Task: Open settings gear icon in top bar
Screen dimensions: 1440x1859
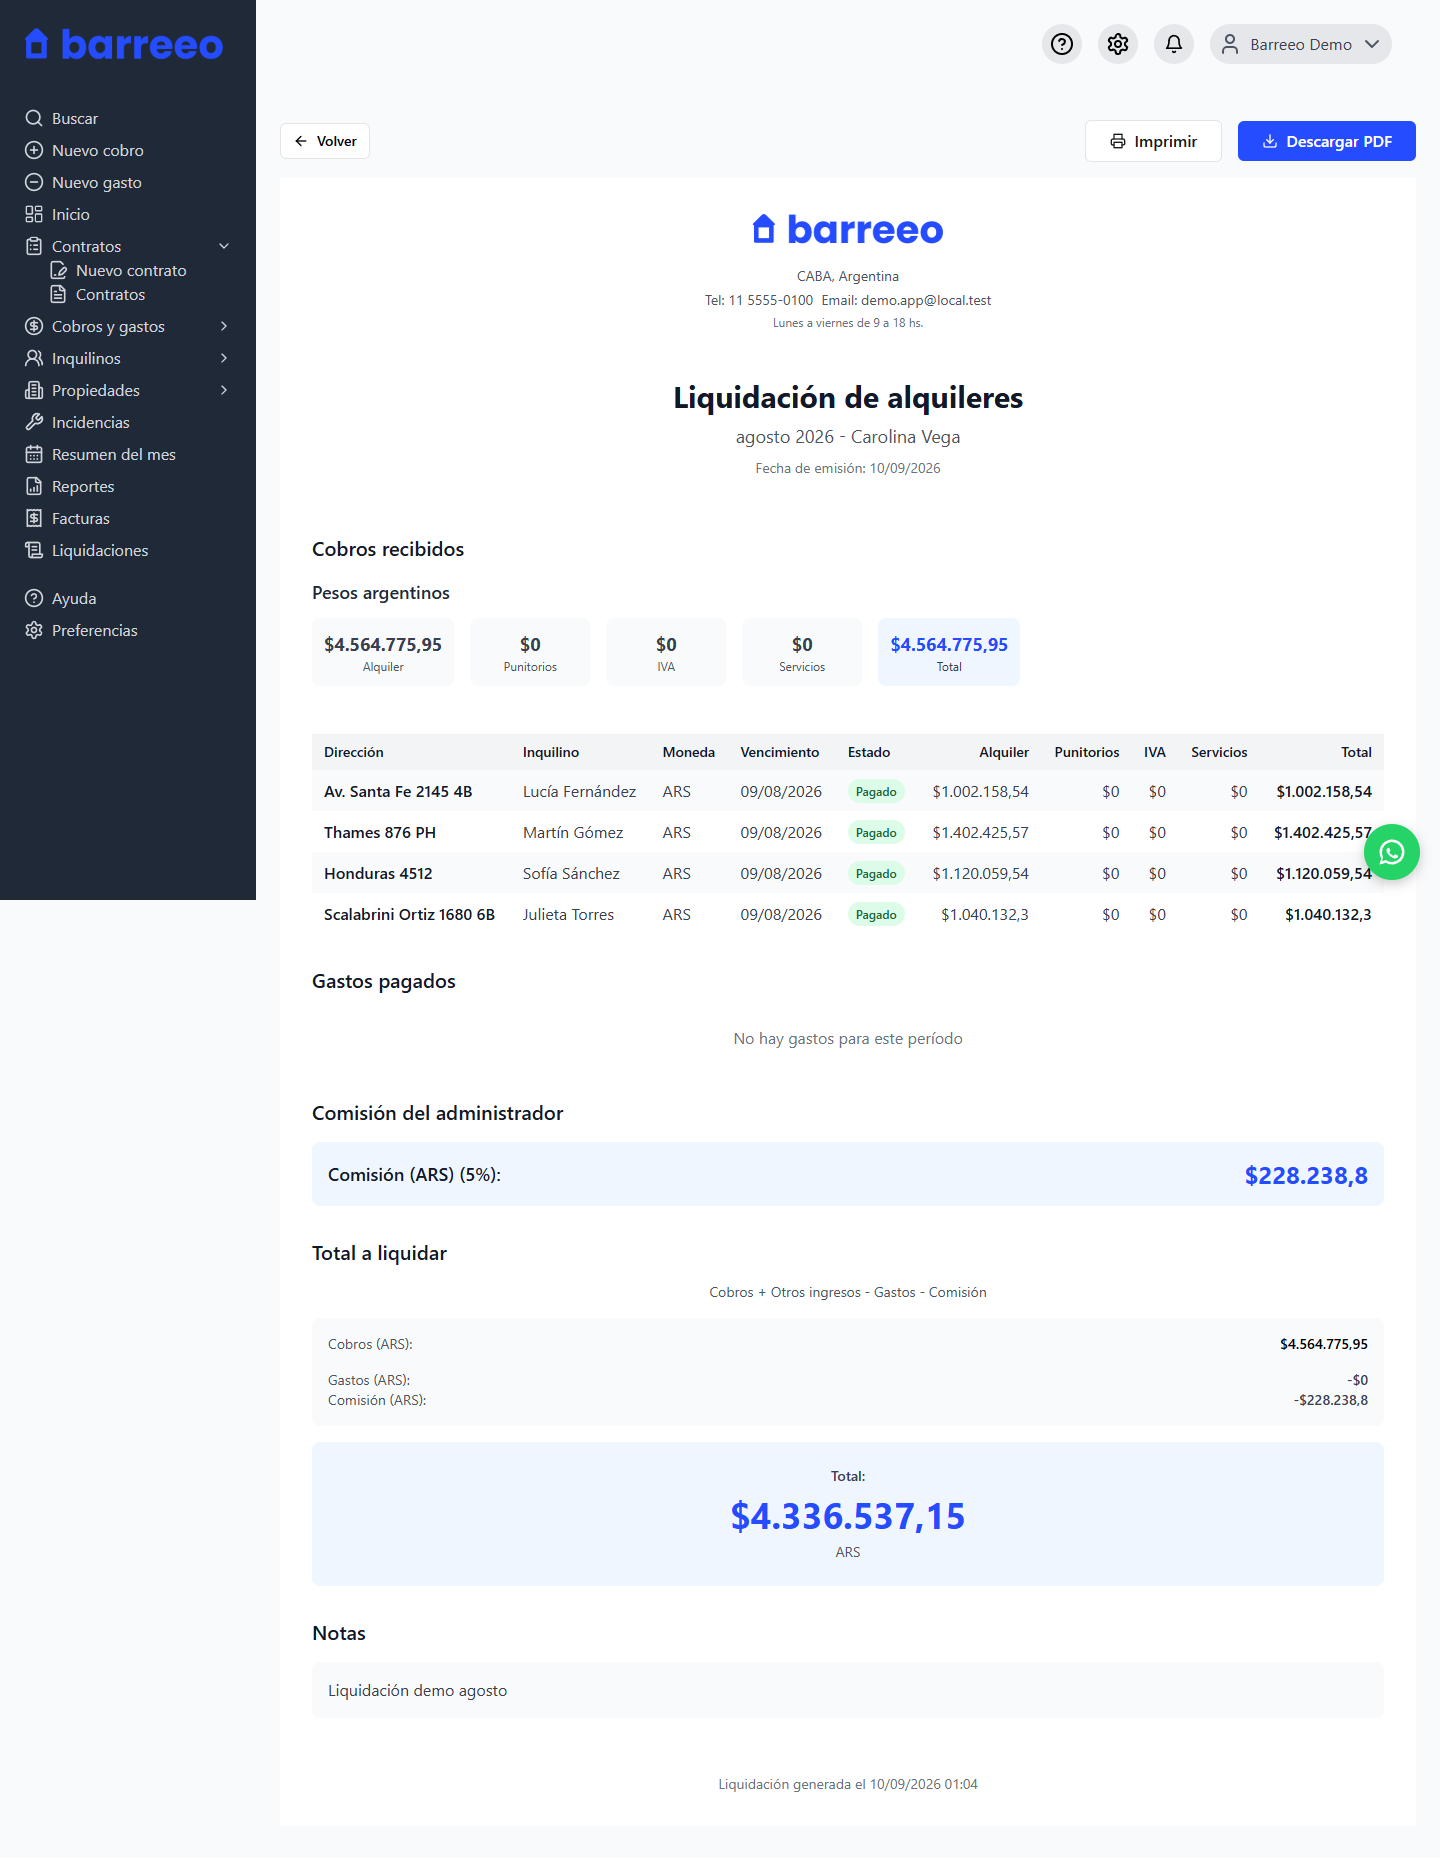Action: point(1118,44)
